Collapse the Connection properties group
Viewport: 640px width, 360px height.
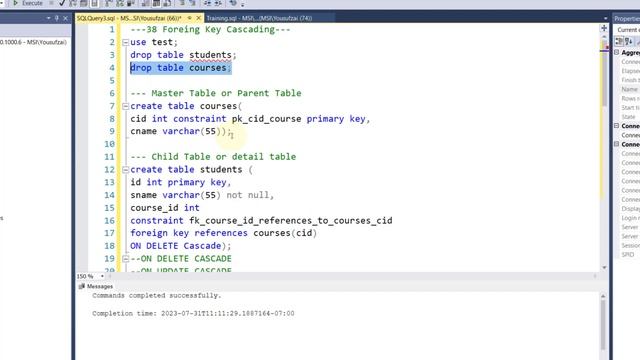[617, 126]
